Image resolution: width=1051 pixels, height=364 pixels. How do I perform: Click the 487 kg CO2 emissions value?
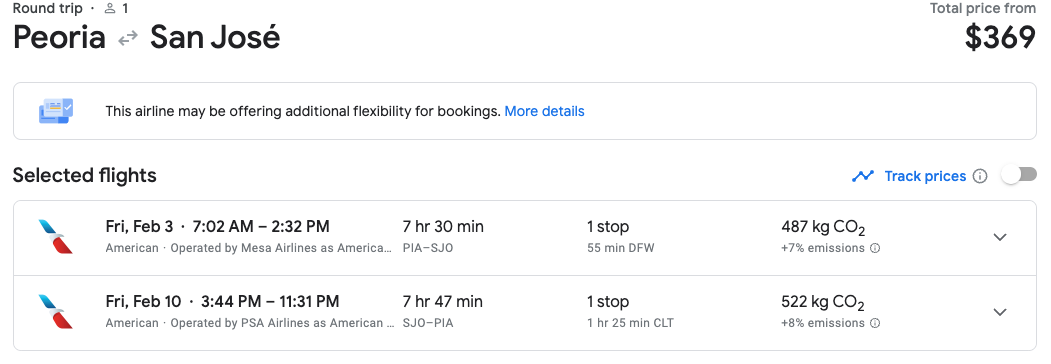click(823, 228)
